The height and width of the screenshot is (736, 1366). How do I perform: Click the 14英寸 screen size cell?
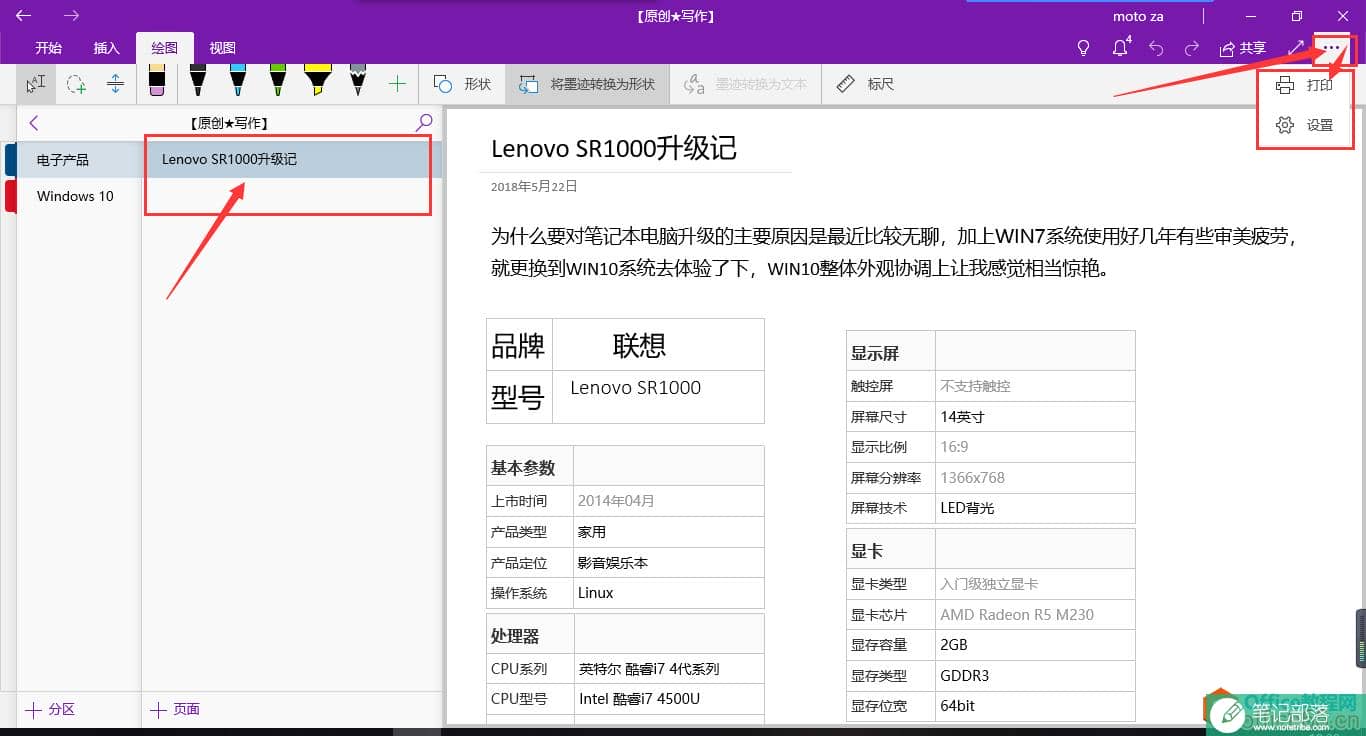pos(1035,416)
